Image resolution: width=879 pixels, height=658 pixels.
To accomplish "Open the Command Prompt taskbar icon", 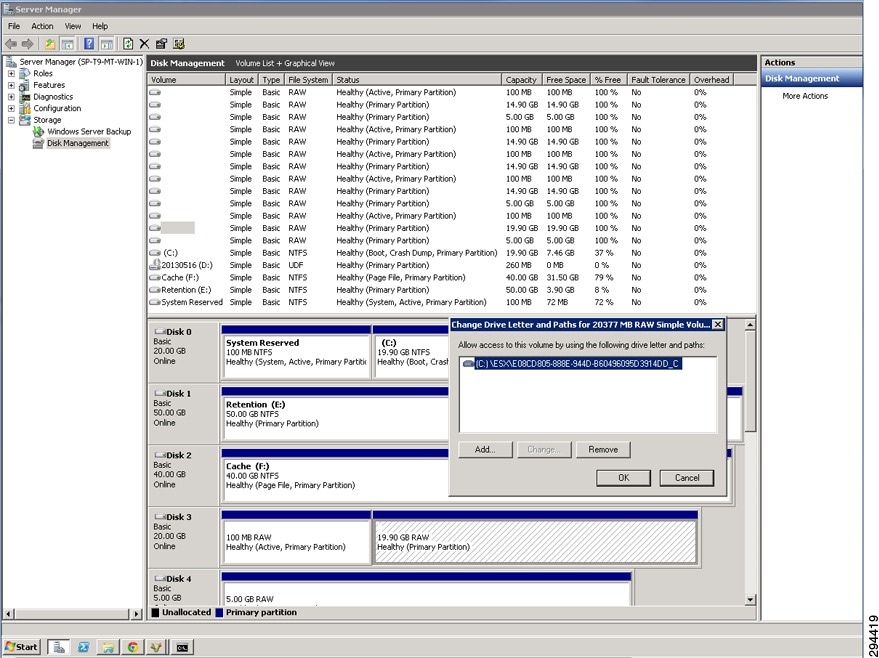I will click(x=182, y=647).
